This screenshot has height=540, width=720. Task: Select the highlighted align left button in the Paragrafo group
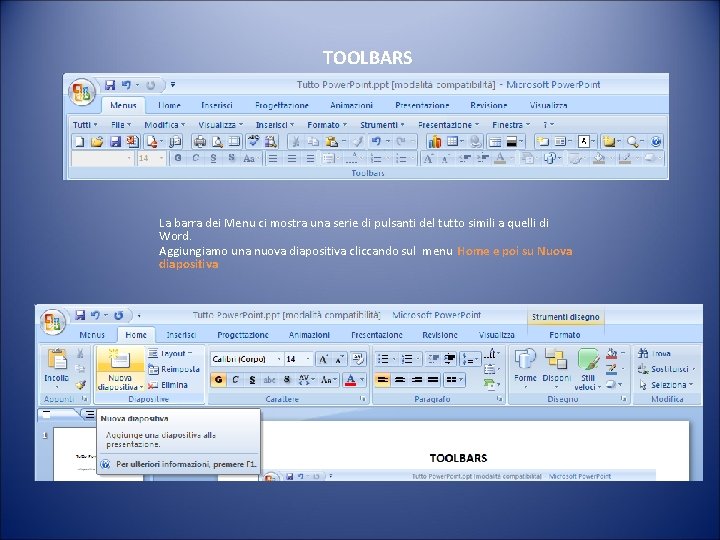[x=382, y=380]
